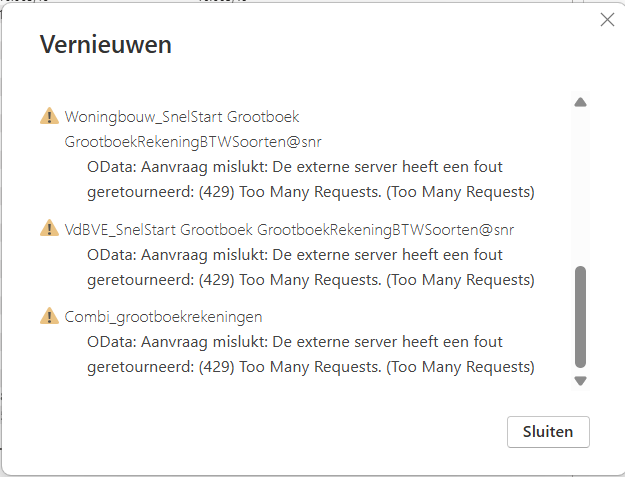Click the OData error line under Woningbouw_SnelStart
The height and width of the screenshot is (477, 625).
(294, 166)
